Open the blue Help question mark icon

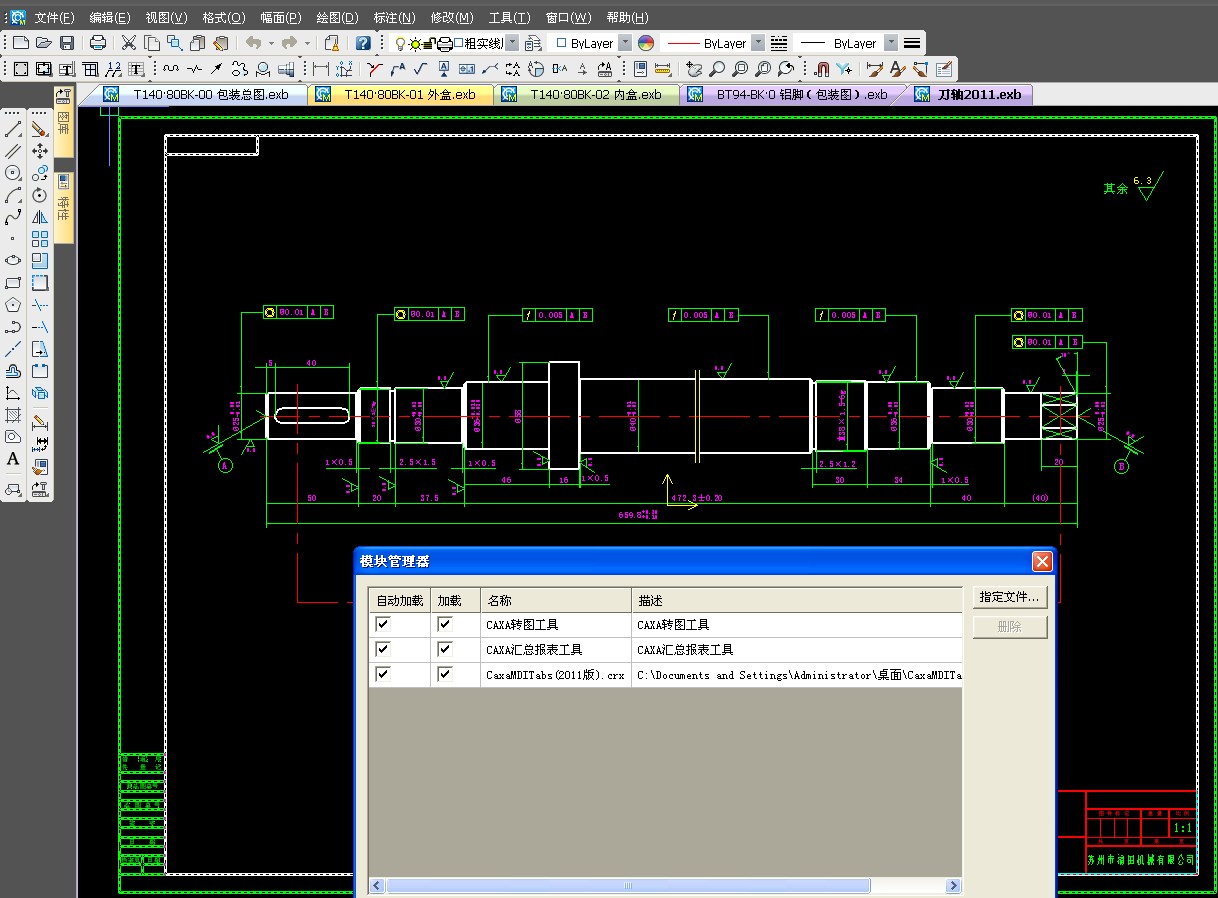(363, 43)
